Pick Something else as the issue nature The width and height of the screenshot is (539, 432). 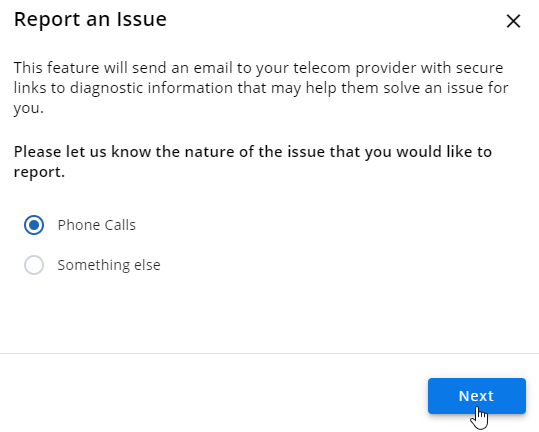(34, 265)
